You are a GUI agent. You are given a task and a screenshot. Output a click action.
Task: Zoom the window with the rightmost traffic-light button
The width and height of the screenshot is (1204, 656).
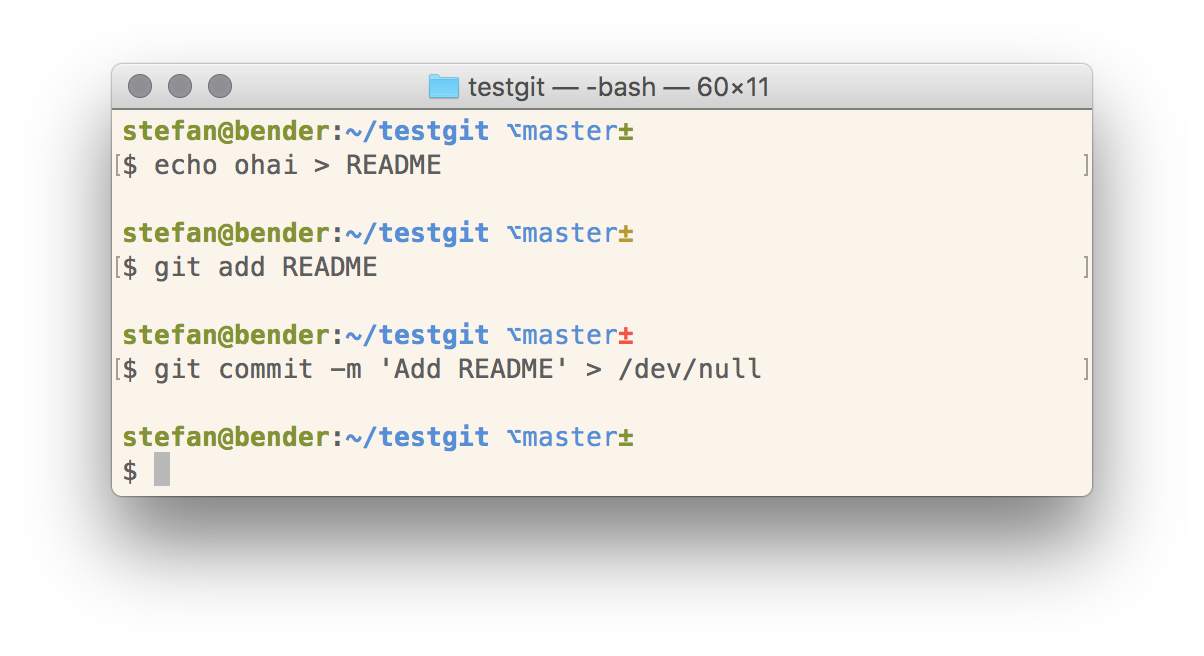coord(220,87)
